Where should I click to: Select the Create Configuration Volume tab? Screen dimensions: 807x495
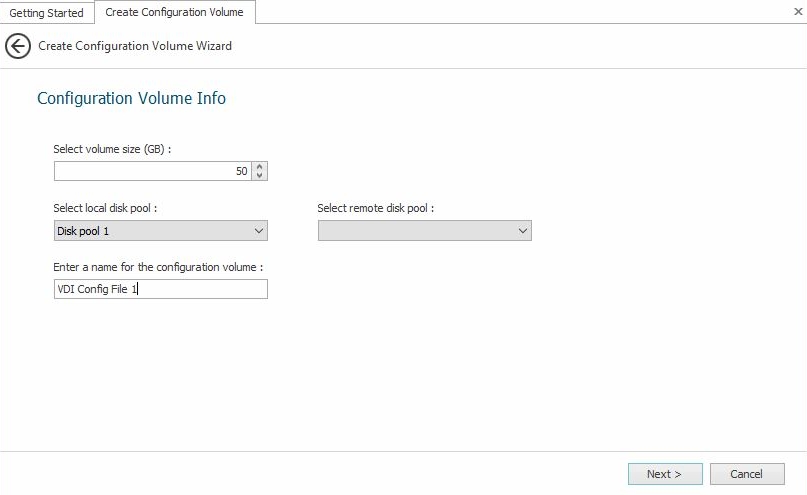coord(175,12)
